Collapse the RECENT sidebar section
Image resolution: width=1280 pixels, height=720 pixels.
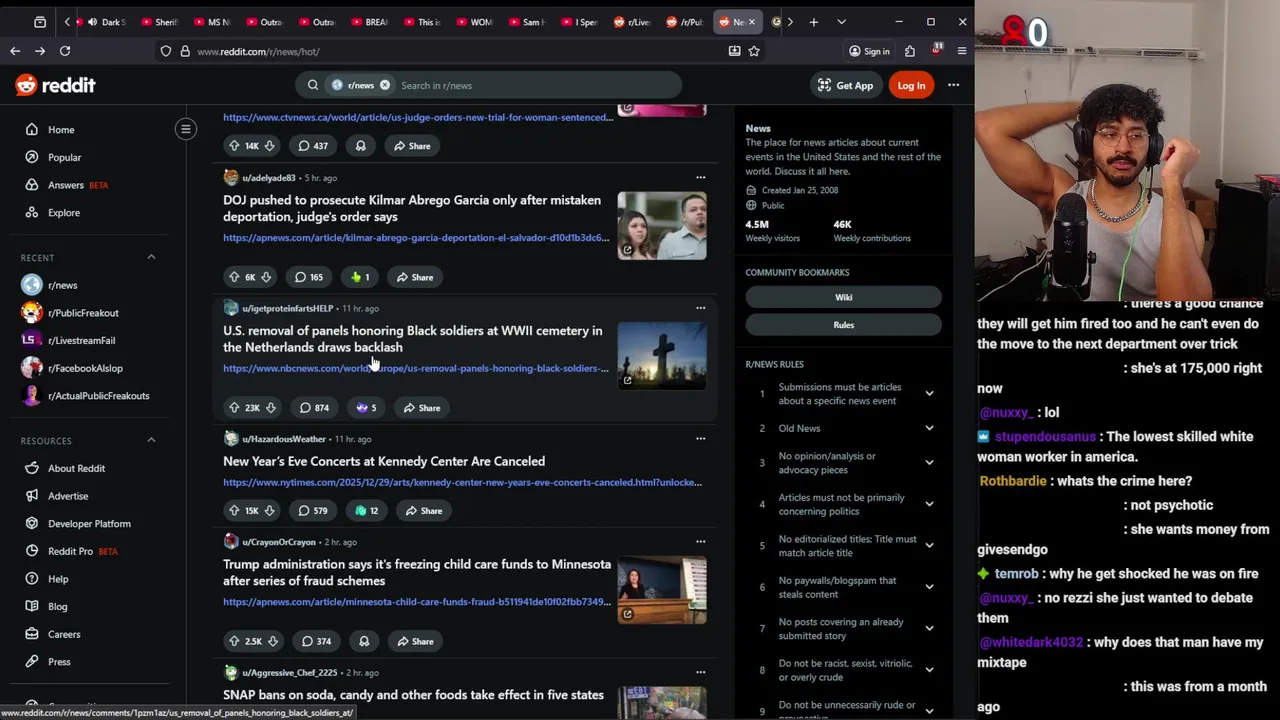pyautogui.click(x=151, y=257)
